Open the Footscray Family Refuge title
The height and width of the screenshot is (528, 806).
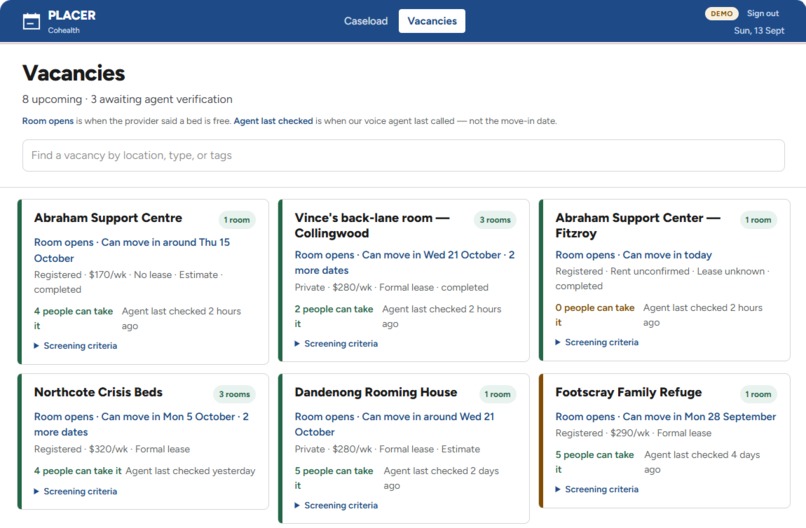point(628,392)
